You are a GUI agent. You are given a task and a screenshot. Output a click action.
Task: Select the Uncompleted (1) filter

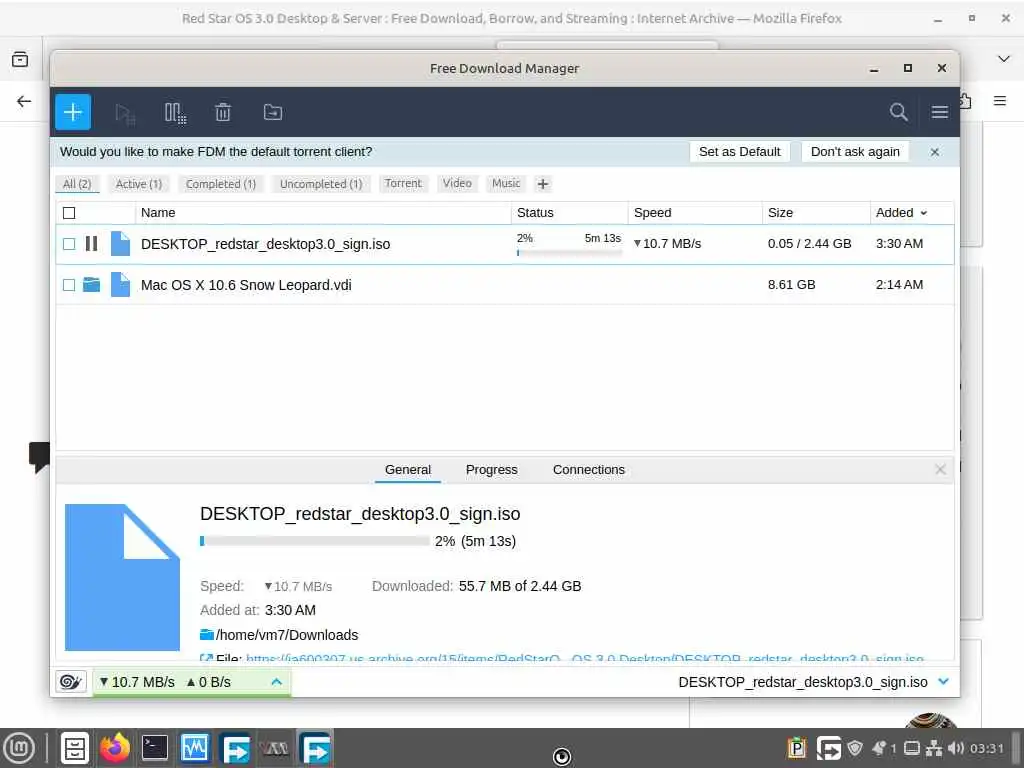click(x=321, y=184)
